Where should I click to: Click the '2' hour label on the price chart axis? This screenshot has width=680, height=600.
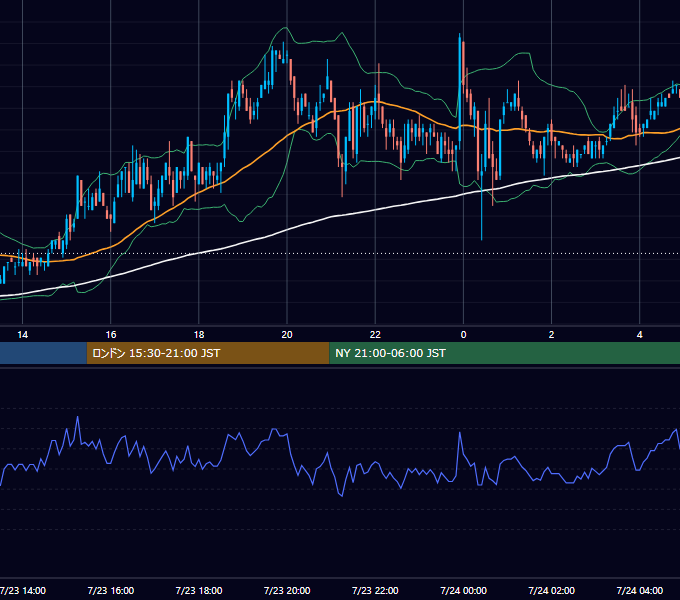point(551,335)
